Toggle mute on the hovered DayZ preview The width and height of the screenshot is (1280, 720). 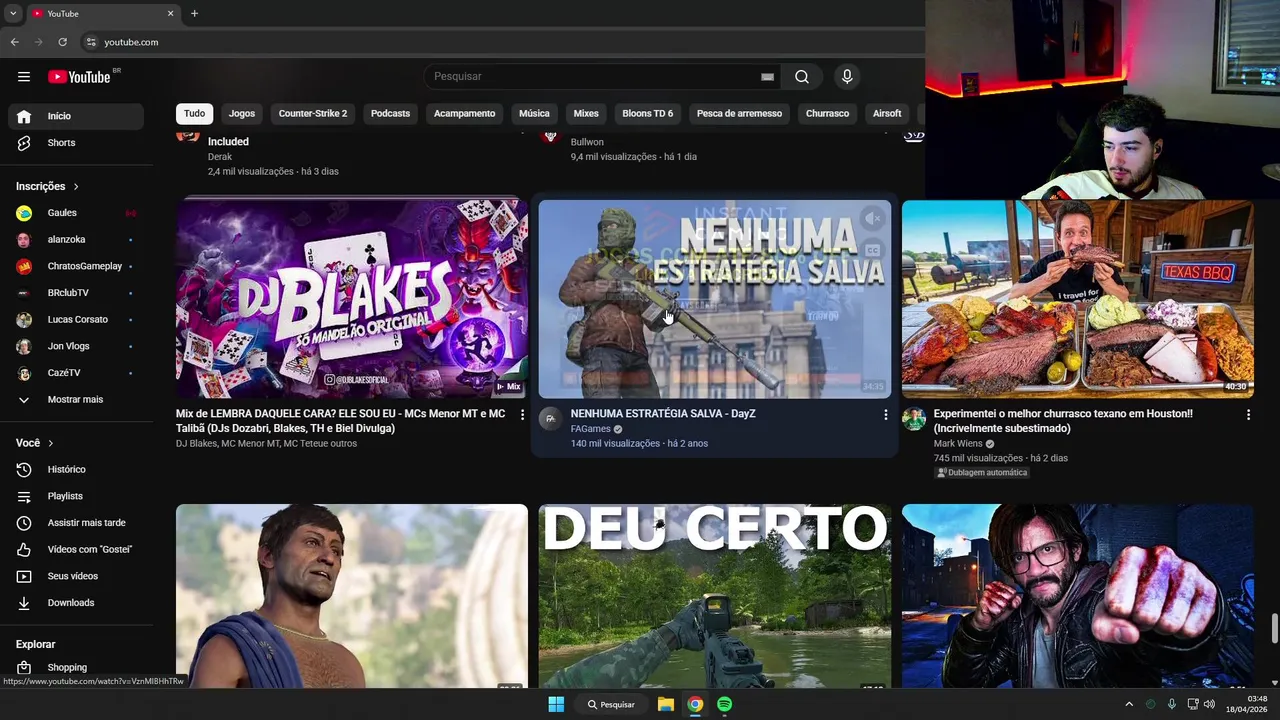tap(873, 218)
